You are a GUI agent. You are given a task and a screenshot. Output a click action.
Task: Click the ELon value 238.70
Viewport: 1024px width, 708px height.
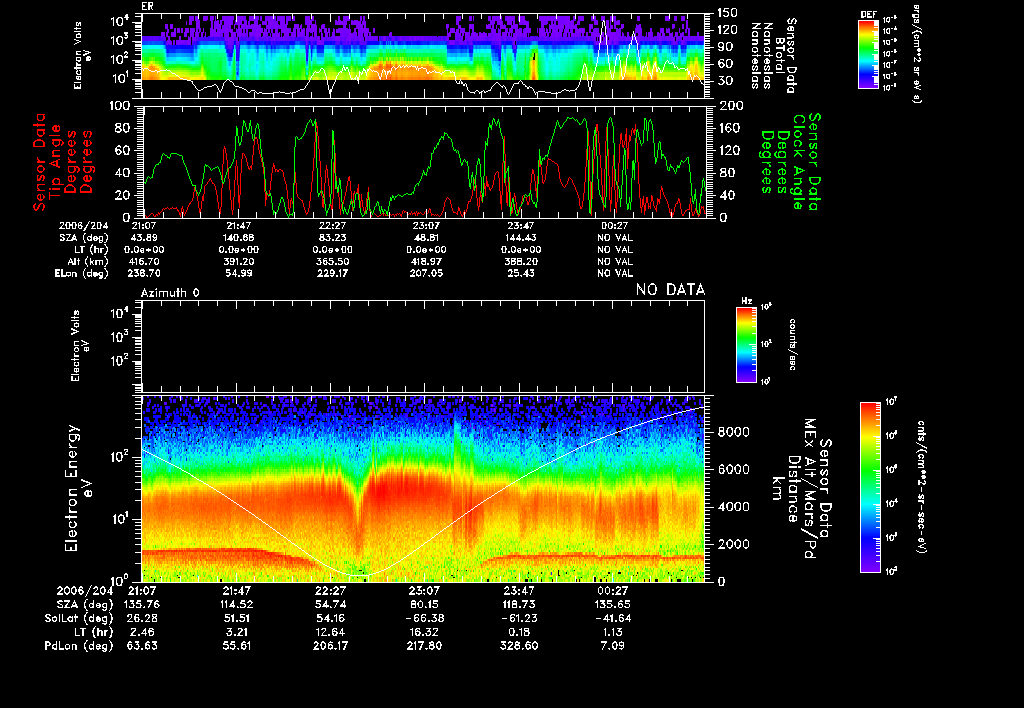(144, 273)
